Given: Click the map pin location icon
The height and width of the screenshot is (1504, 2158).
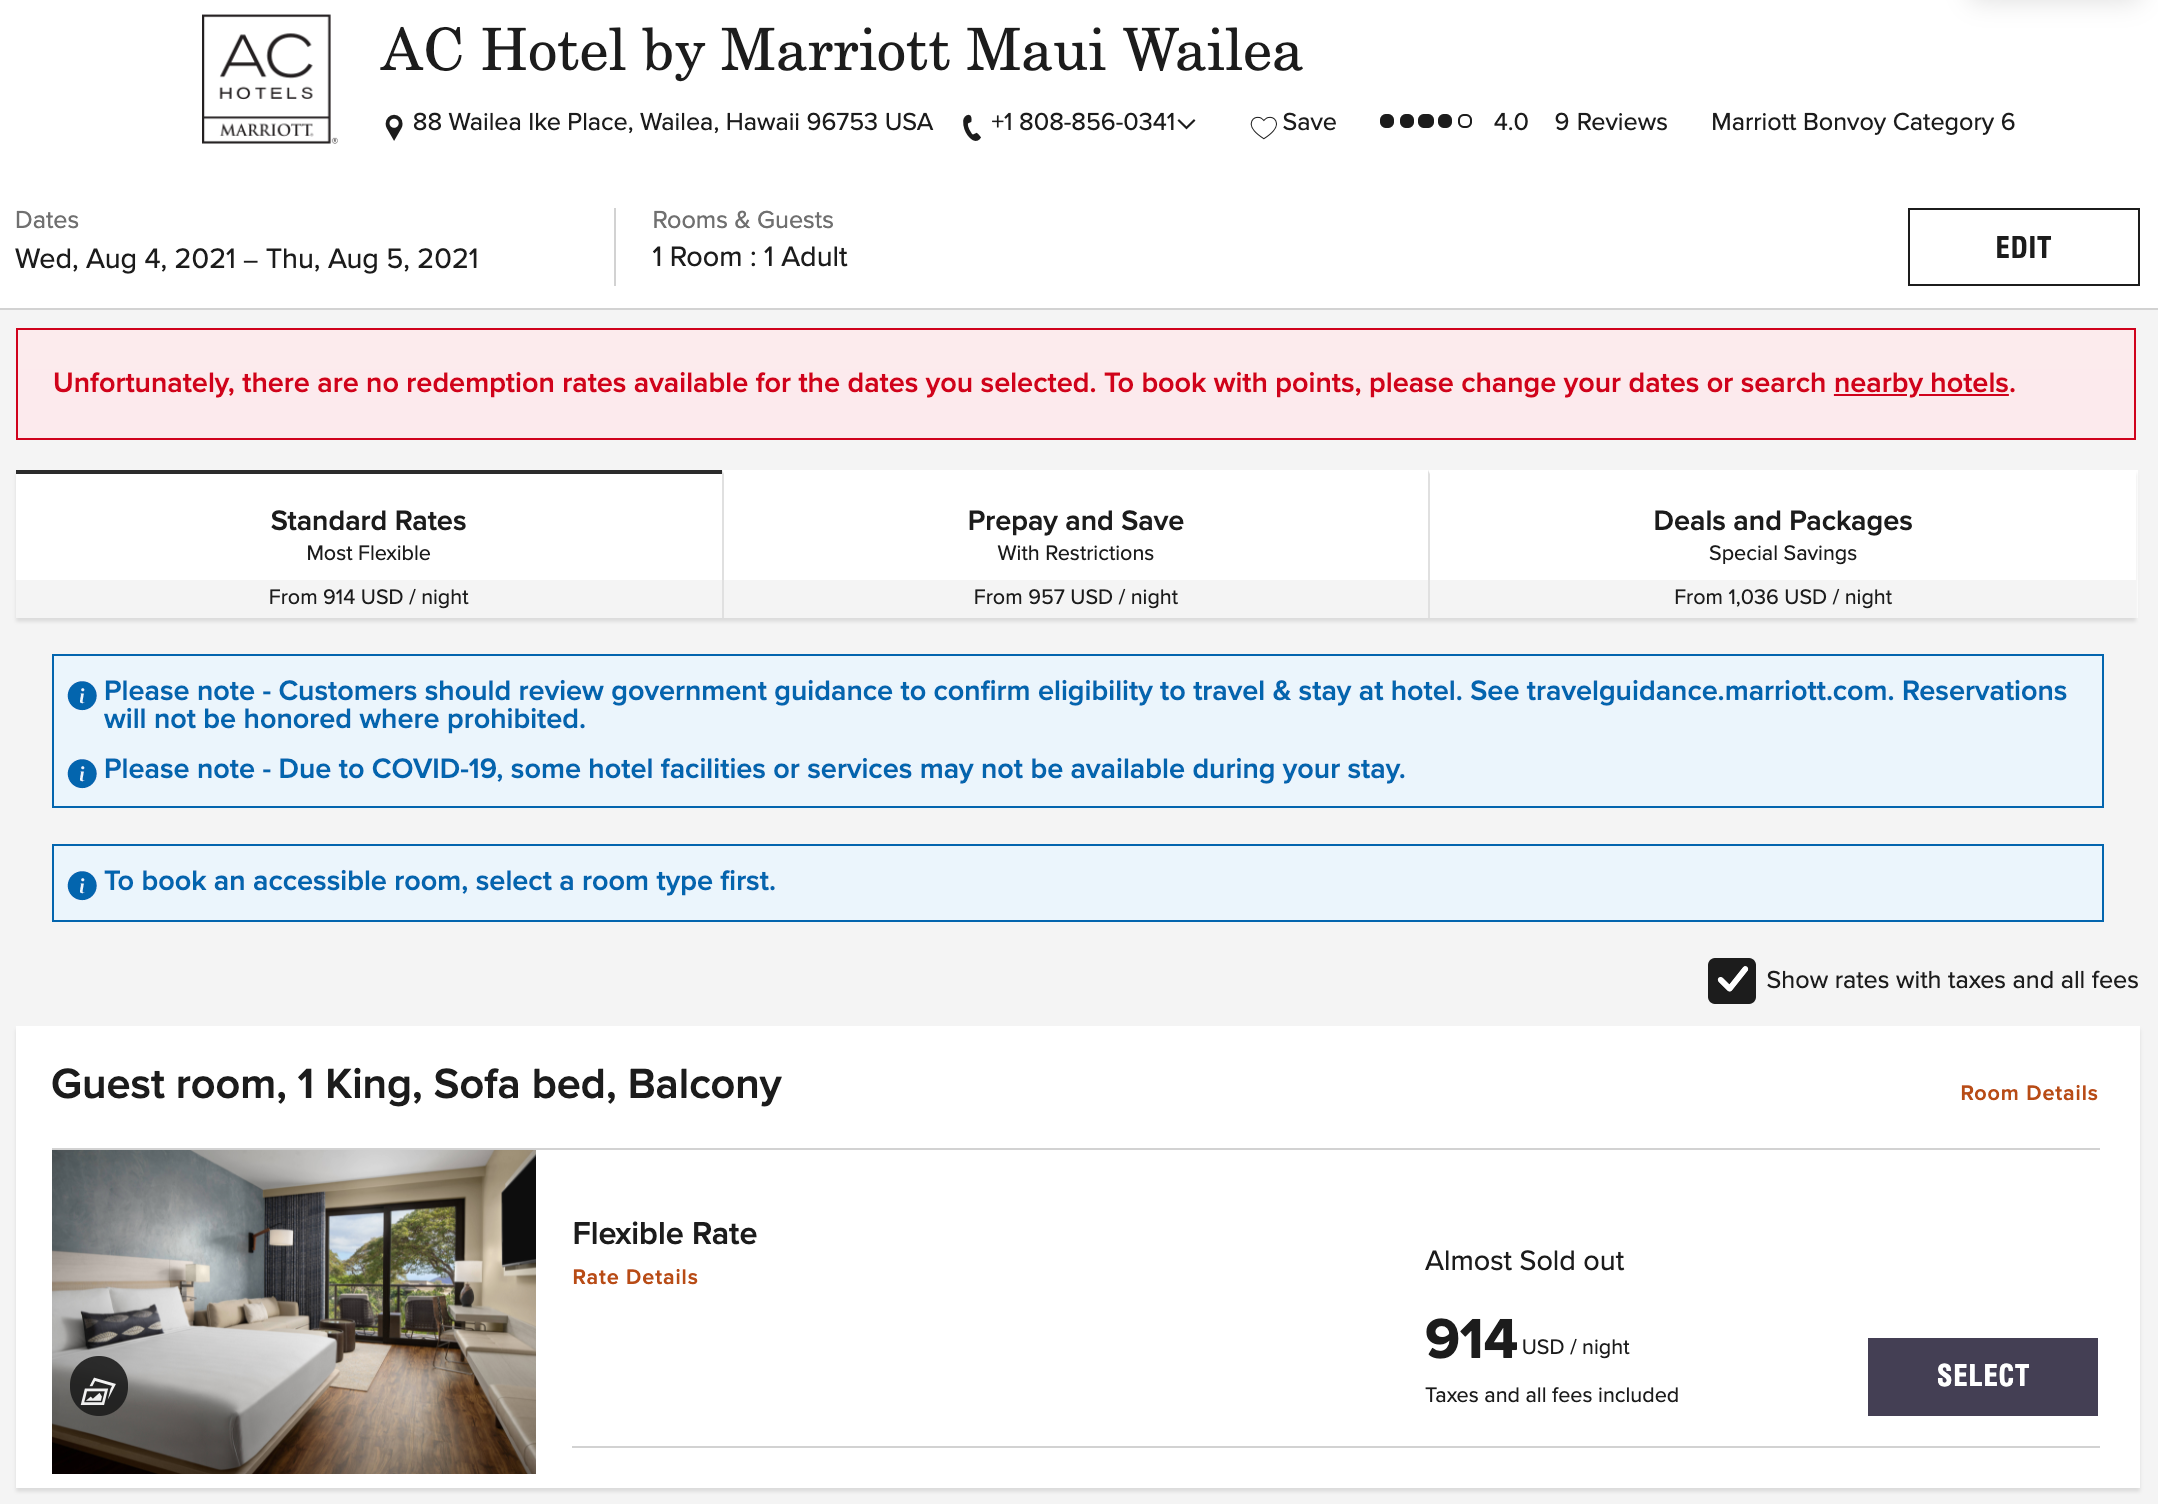Looking at the screenshot, I should [394, 127].
